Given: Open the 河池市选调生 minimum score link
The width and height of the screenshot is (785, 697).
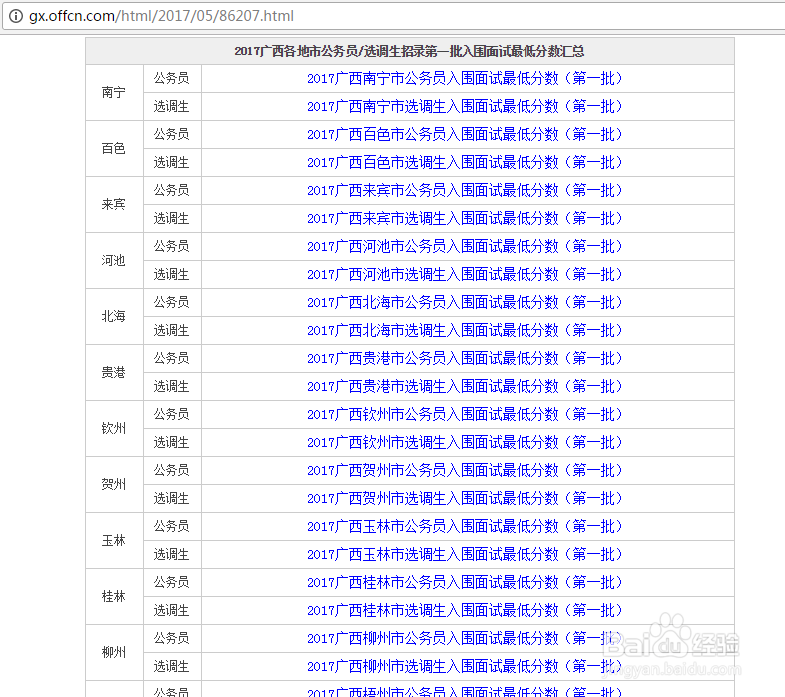Looking at the screenshot, I should pos(465,275).
